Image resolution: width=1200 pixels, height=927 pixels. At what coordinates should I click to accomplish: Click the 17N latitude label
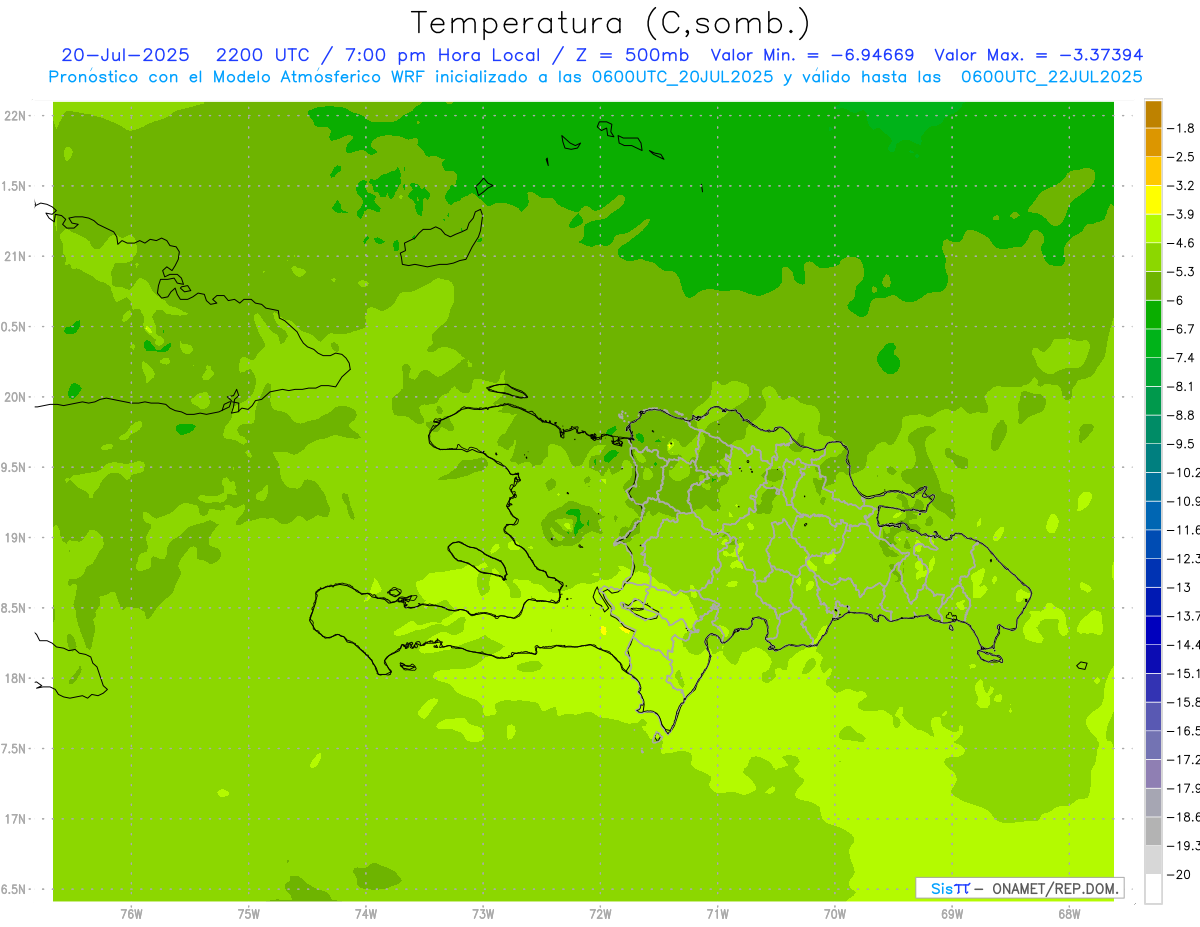(x=15, y=819)
